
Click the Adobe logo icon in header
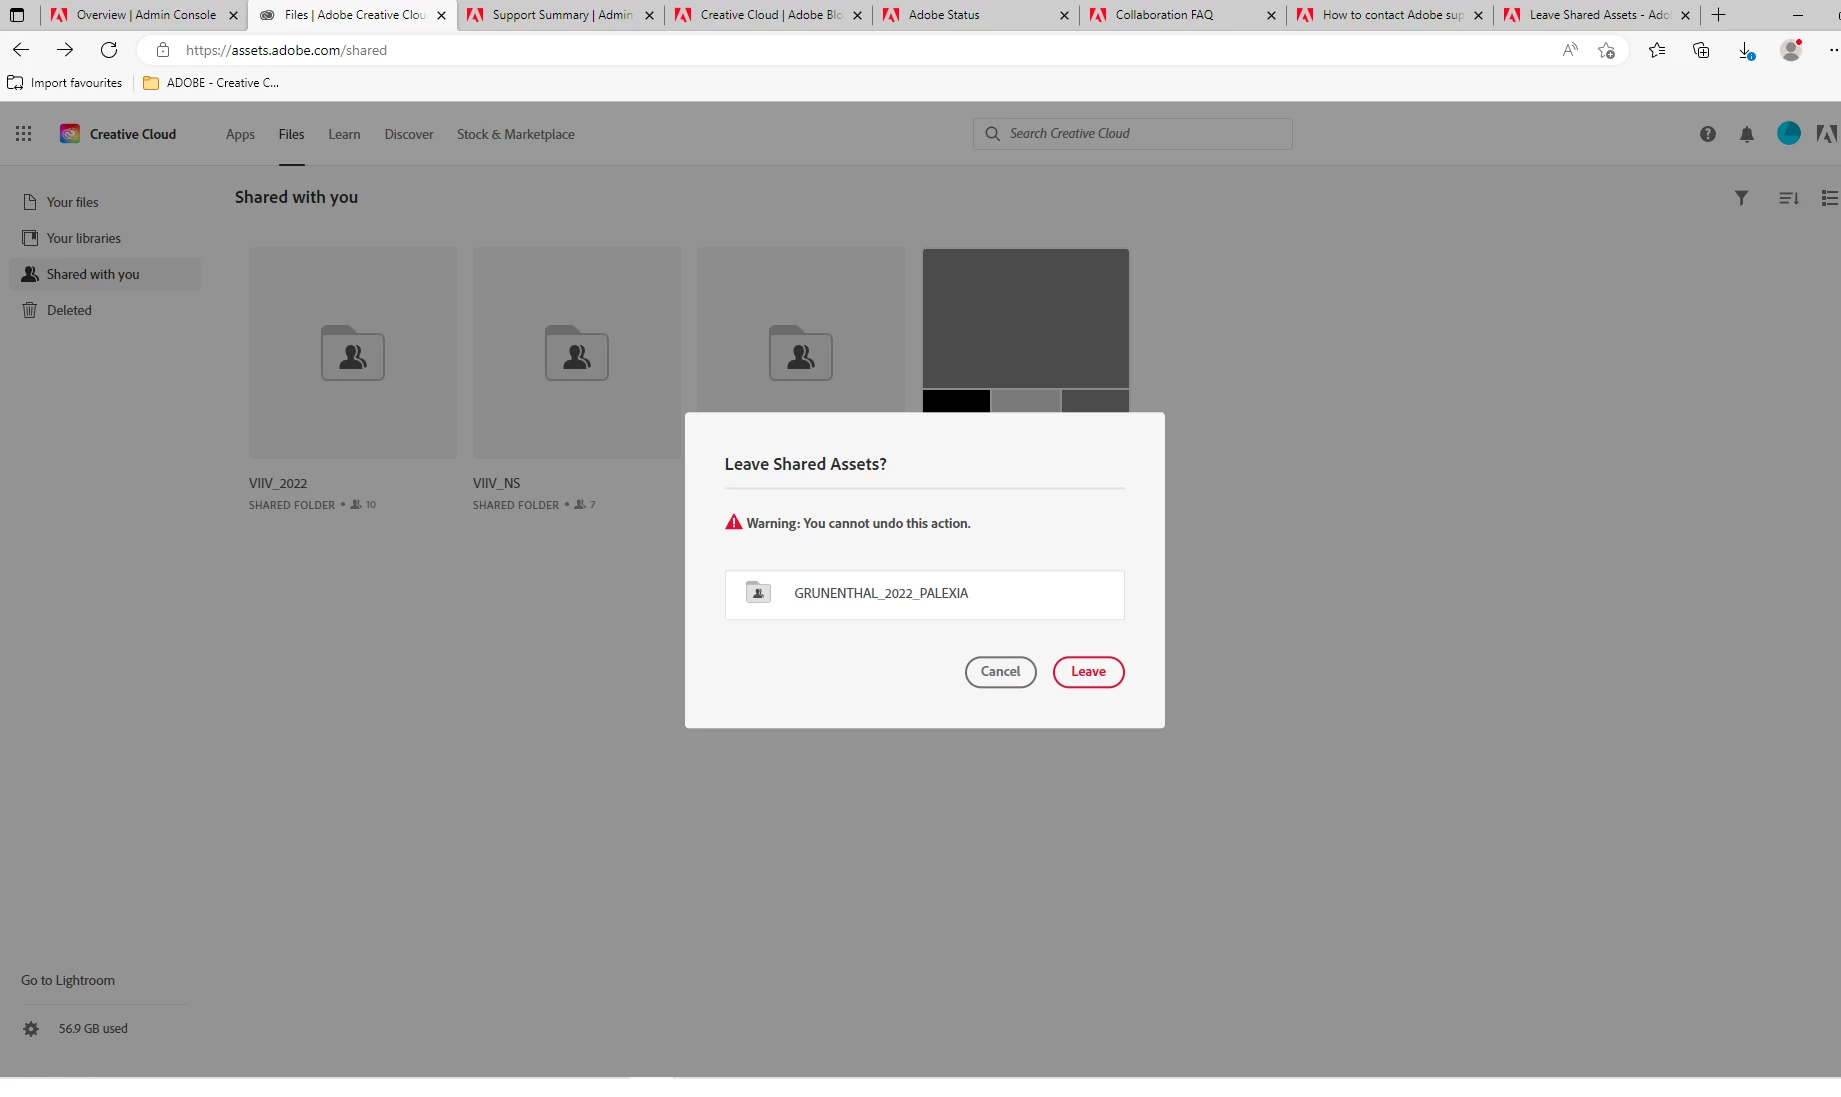(1828, 134)
